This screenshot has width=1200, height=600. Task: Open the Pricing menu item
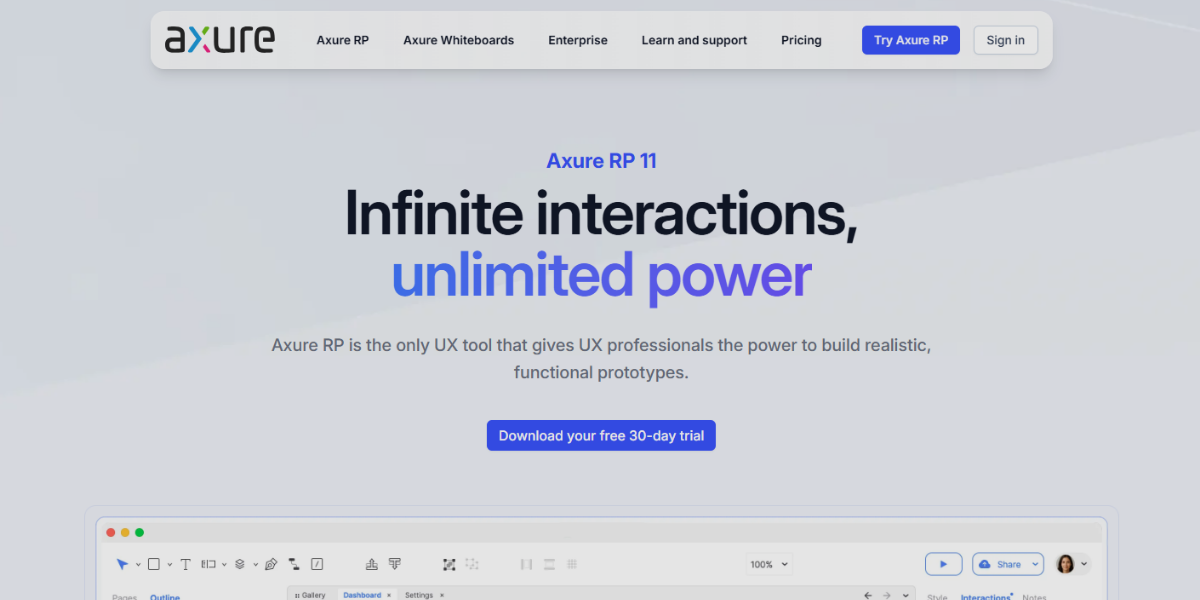click(801, 40)
